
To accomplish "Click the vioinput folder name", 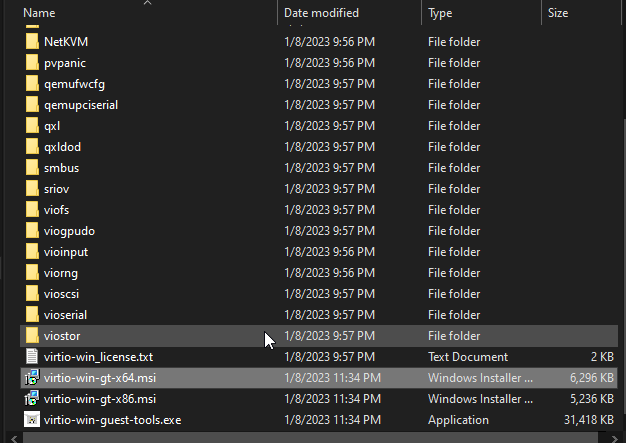I will [66, 252].
